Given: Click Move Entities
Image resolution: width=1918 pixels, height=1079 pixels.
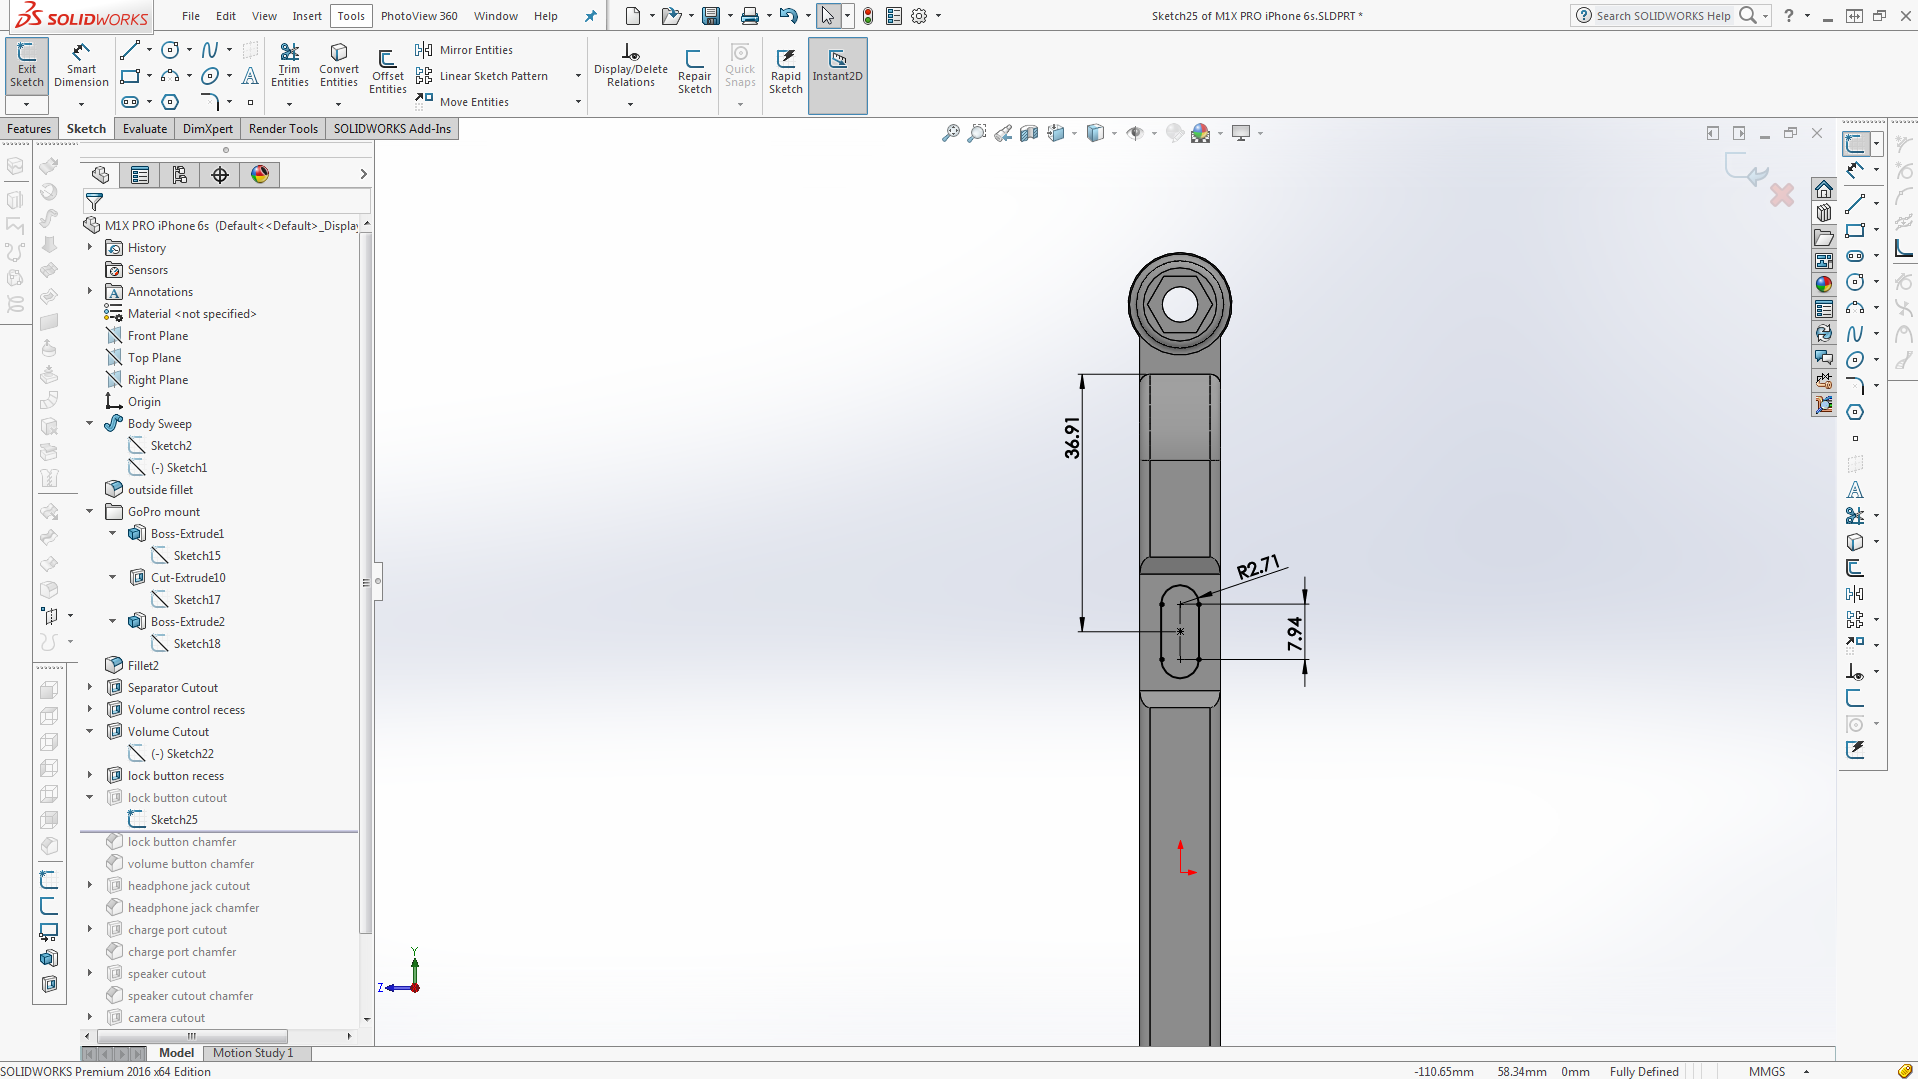Looking at the screenshot, I should (462, 102).
